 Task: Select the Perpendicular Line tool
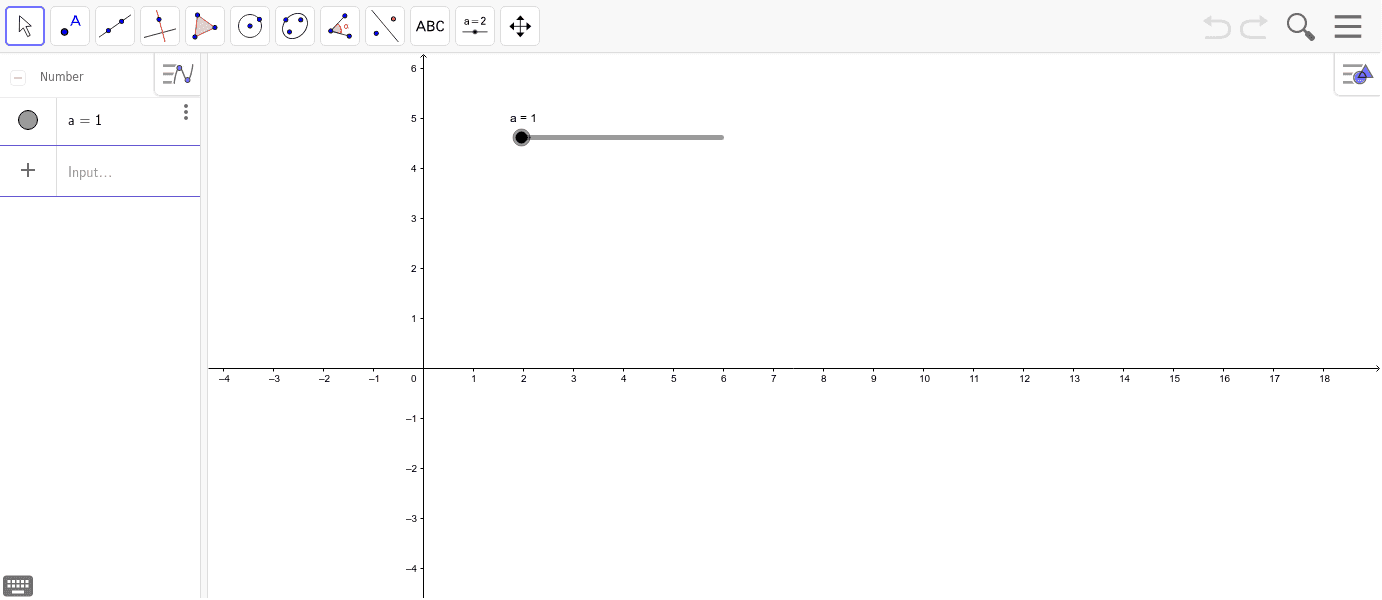[160, 26]
